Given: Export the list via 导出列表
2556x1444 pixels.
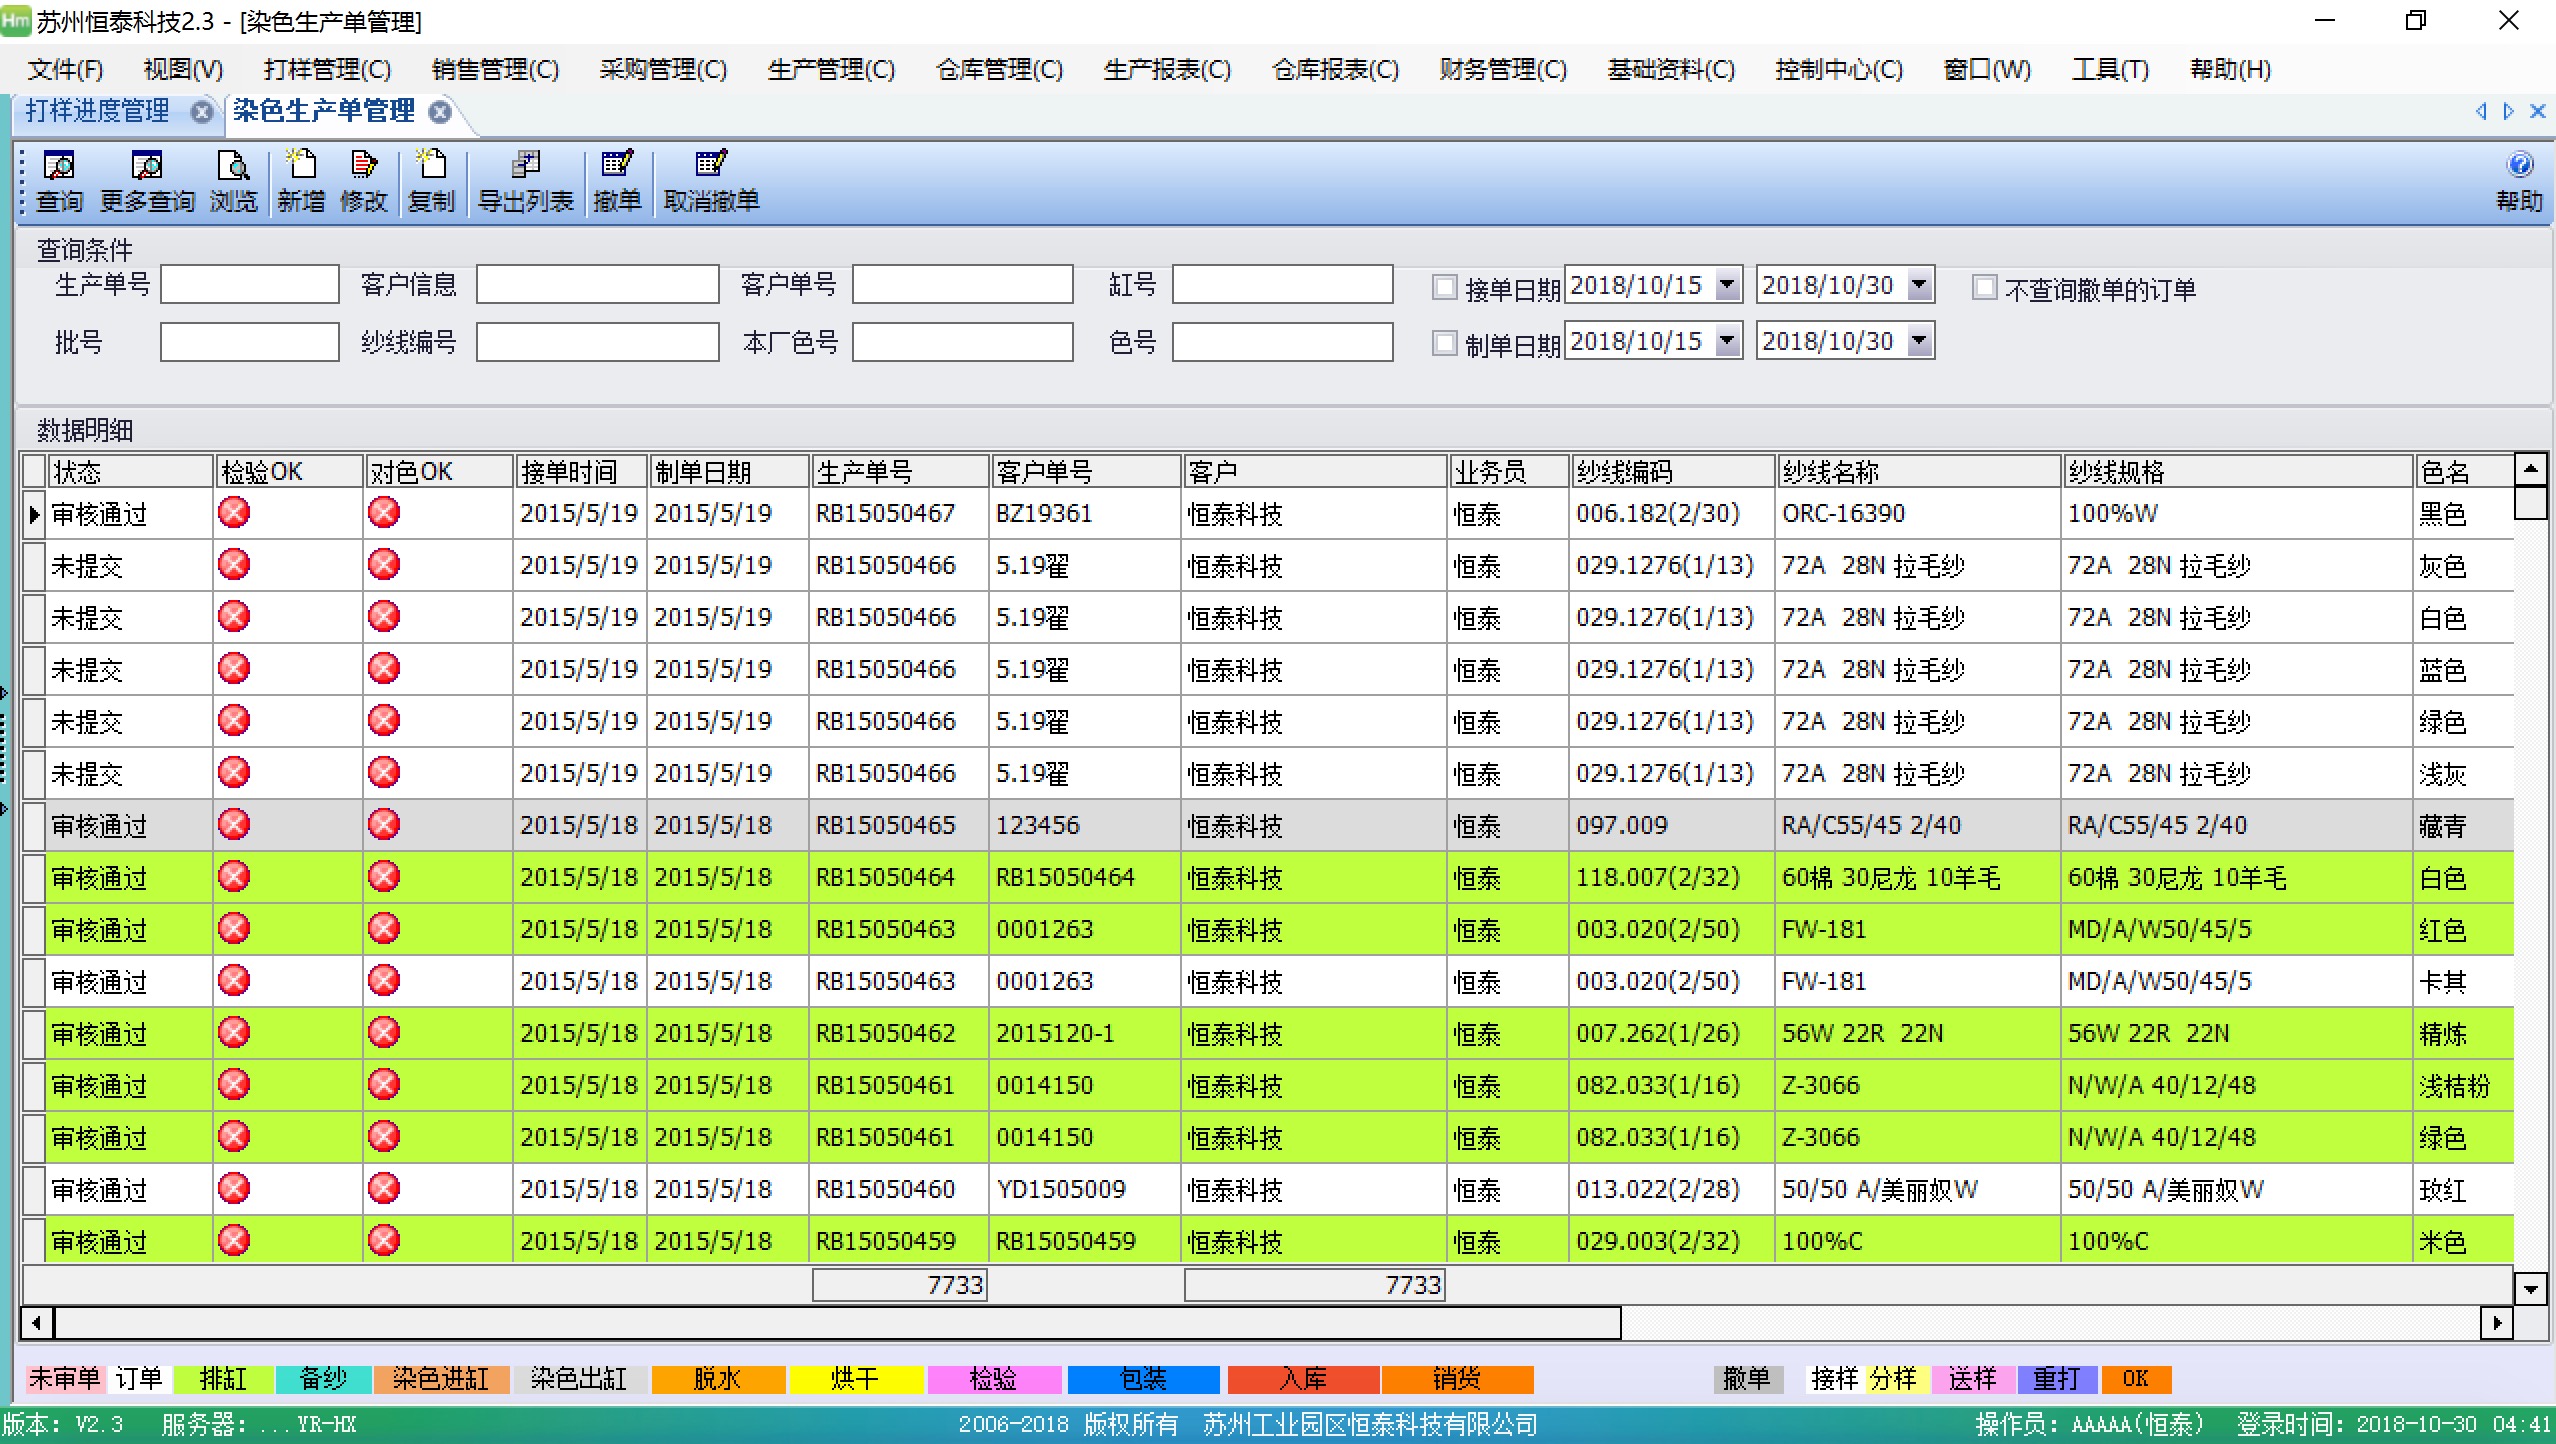Looking at the screenshot, I should point(524,180).
